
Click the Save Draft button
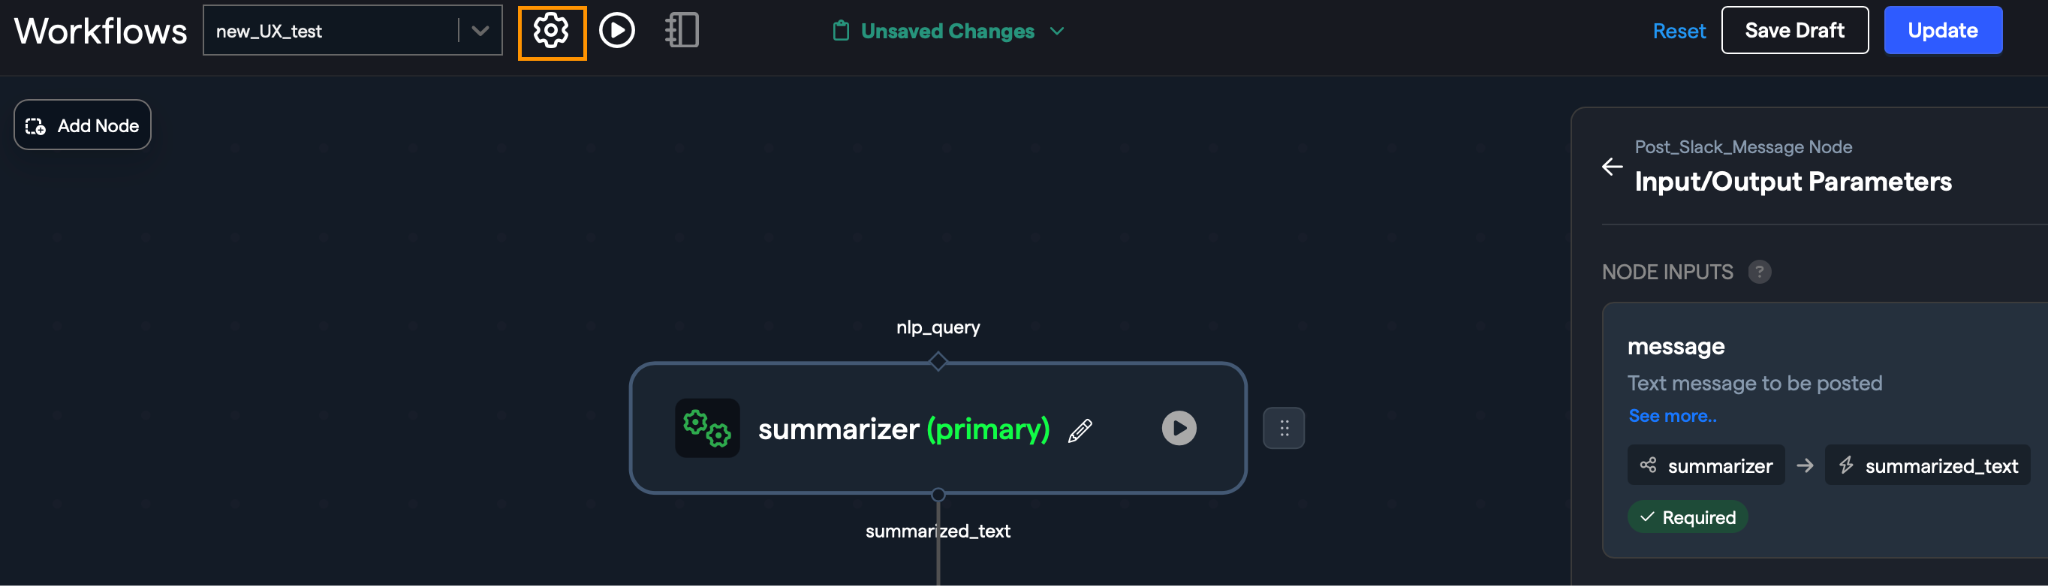coord(1794,31)
